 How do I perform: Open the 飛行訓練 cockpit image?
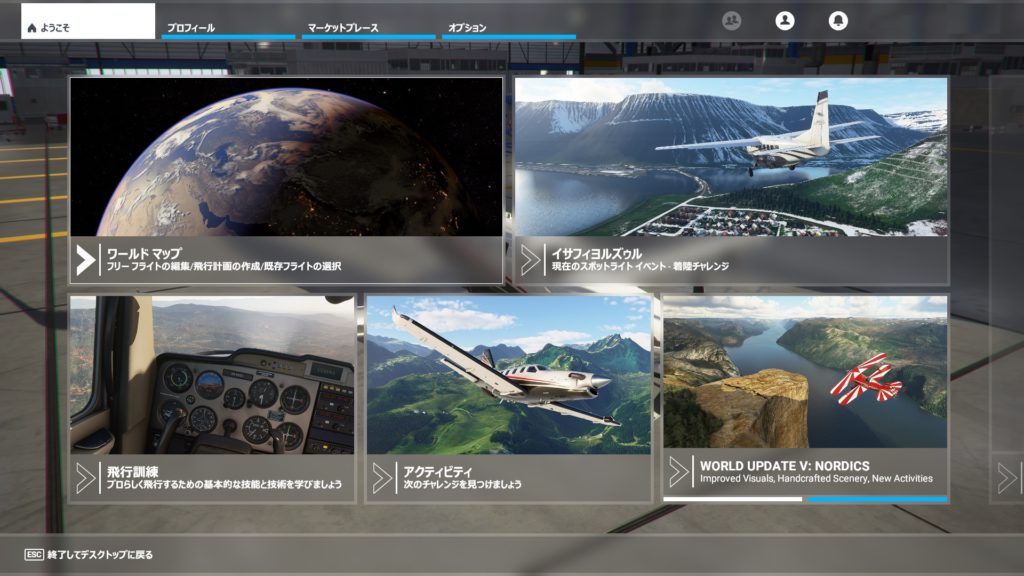pyautogui.click(x=212, y=375)
